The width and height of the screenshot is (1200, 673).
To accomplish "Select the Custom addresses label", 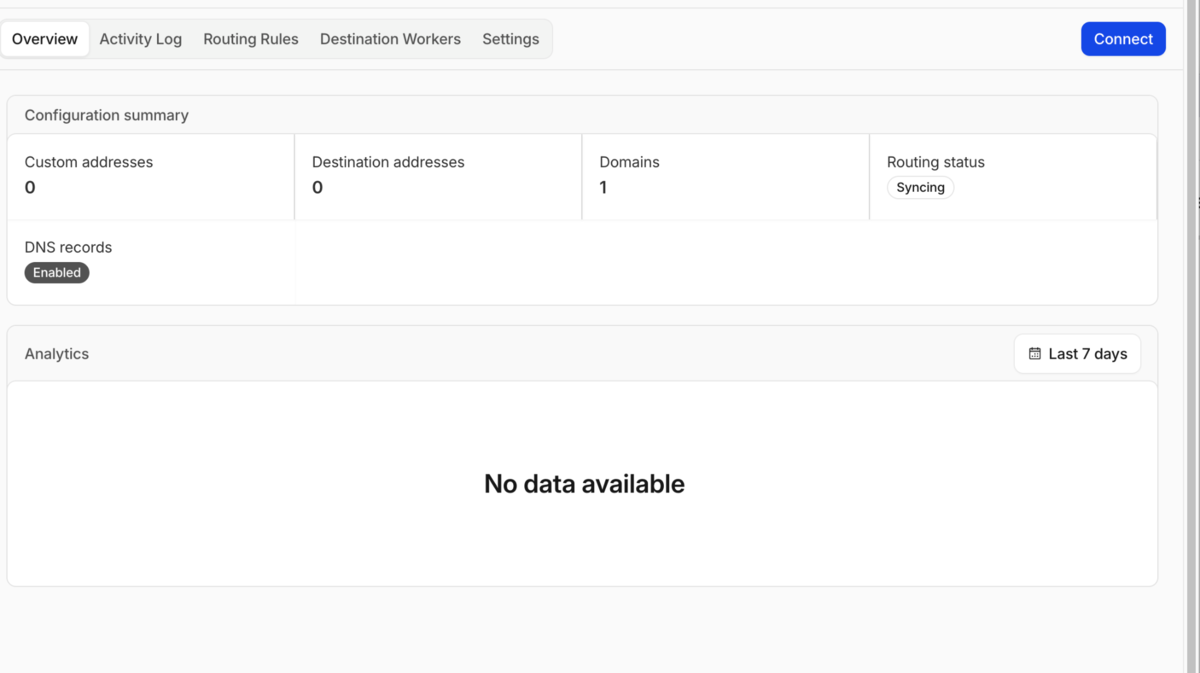I will (x=89, y=162).
